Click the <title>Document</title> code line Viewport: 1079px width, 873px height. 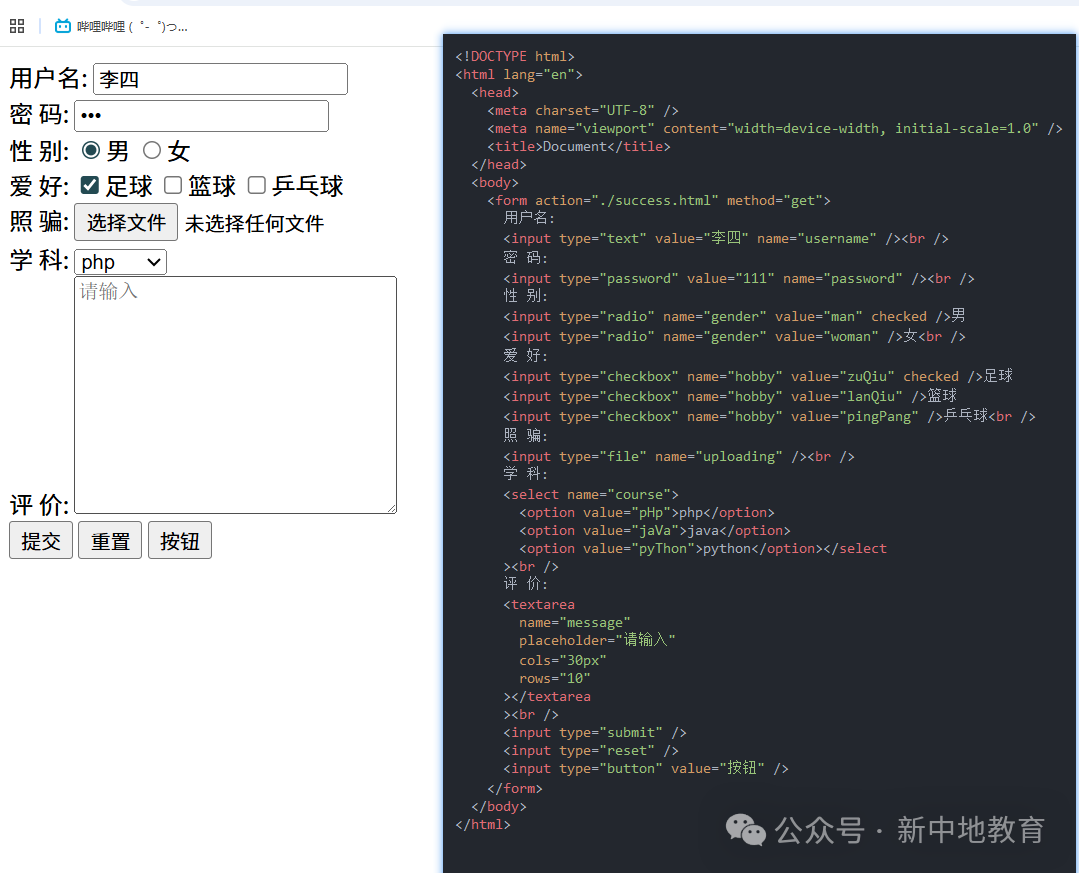(579, 147)
